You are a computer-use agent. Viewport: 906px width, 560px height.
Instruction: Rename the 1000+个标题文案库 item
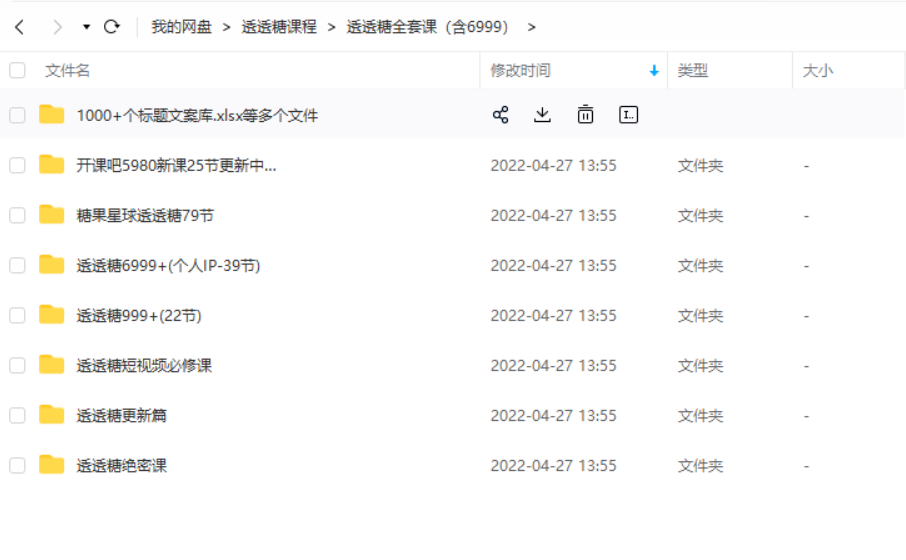628,114
